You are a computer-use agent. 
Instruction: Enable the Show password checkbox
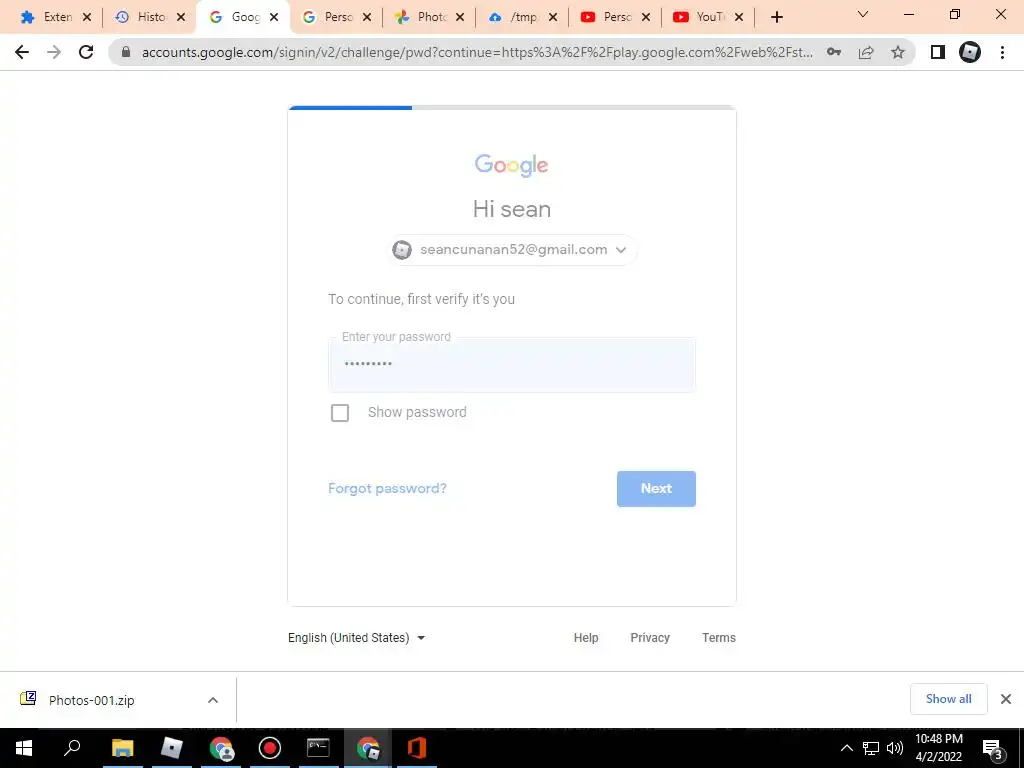[340, 413]
